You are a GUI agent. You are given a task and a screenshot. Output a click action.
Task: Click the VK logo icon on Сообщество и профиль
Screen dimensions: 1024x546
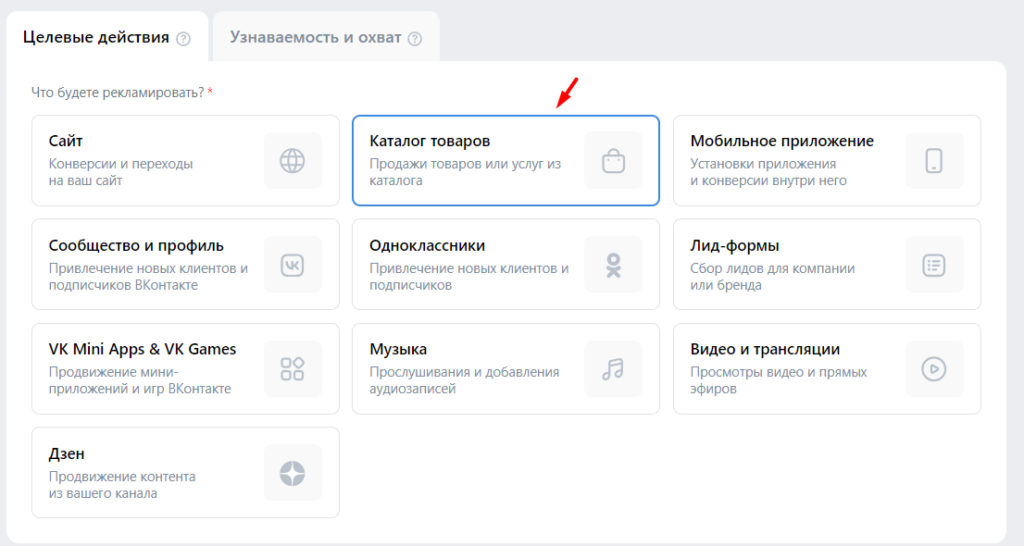pyautogui.click(x=293, y=265)
